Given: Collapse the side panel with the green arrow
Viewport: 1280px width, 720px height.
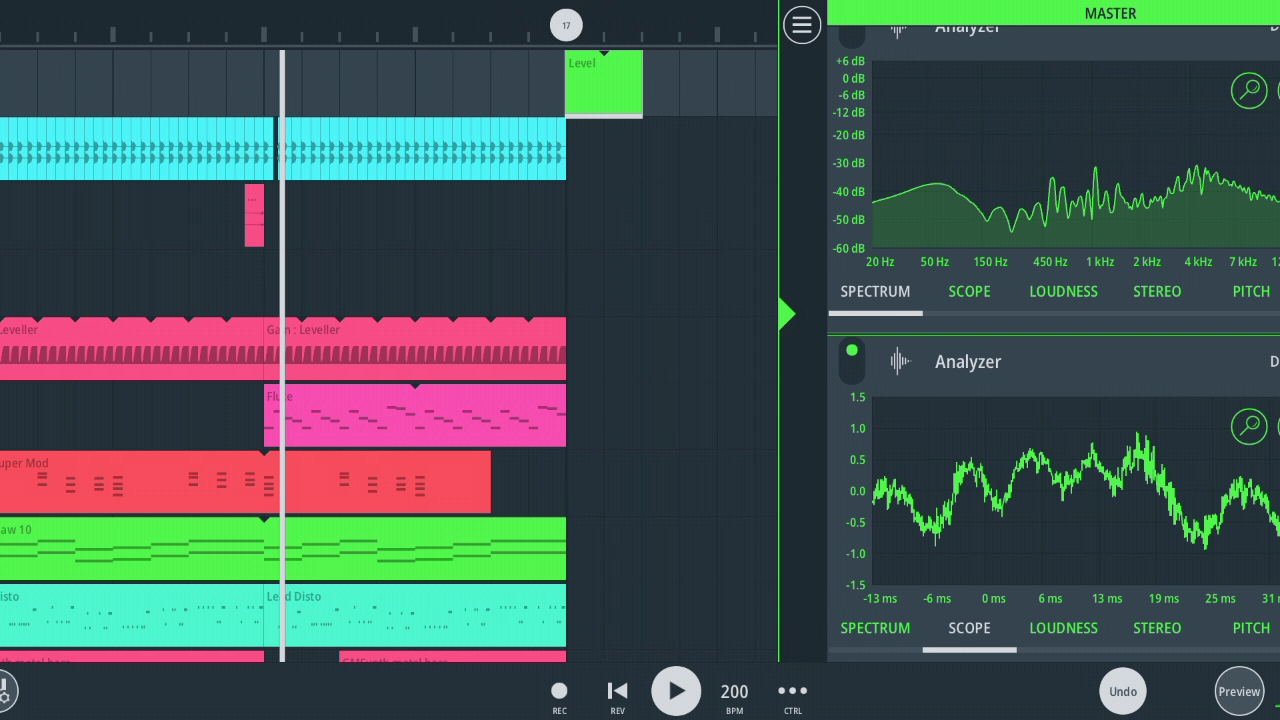Looking at the screenshot, I should coord(787,314).
